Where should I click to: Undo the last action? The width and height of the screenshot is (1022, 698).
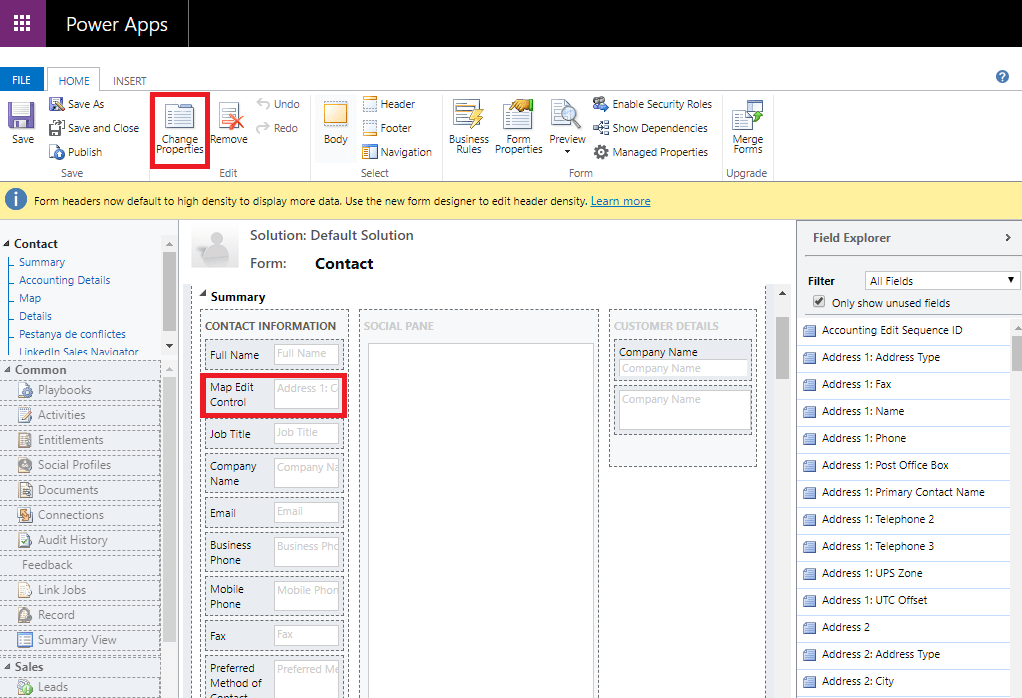(x=278, y=104)
